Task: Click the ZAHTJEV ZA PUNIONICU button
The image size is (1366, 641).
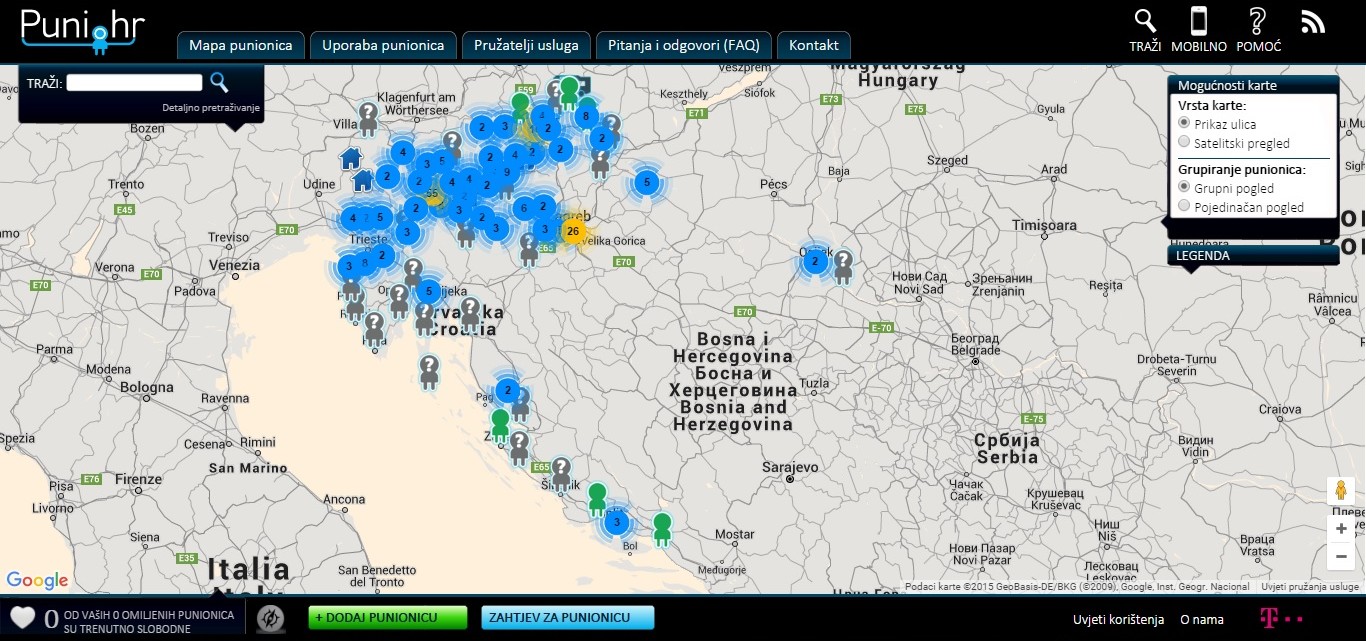Action: pyautogui.click(x=568, y=617)
